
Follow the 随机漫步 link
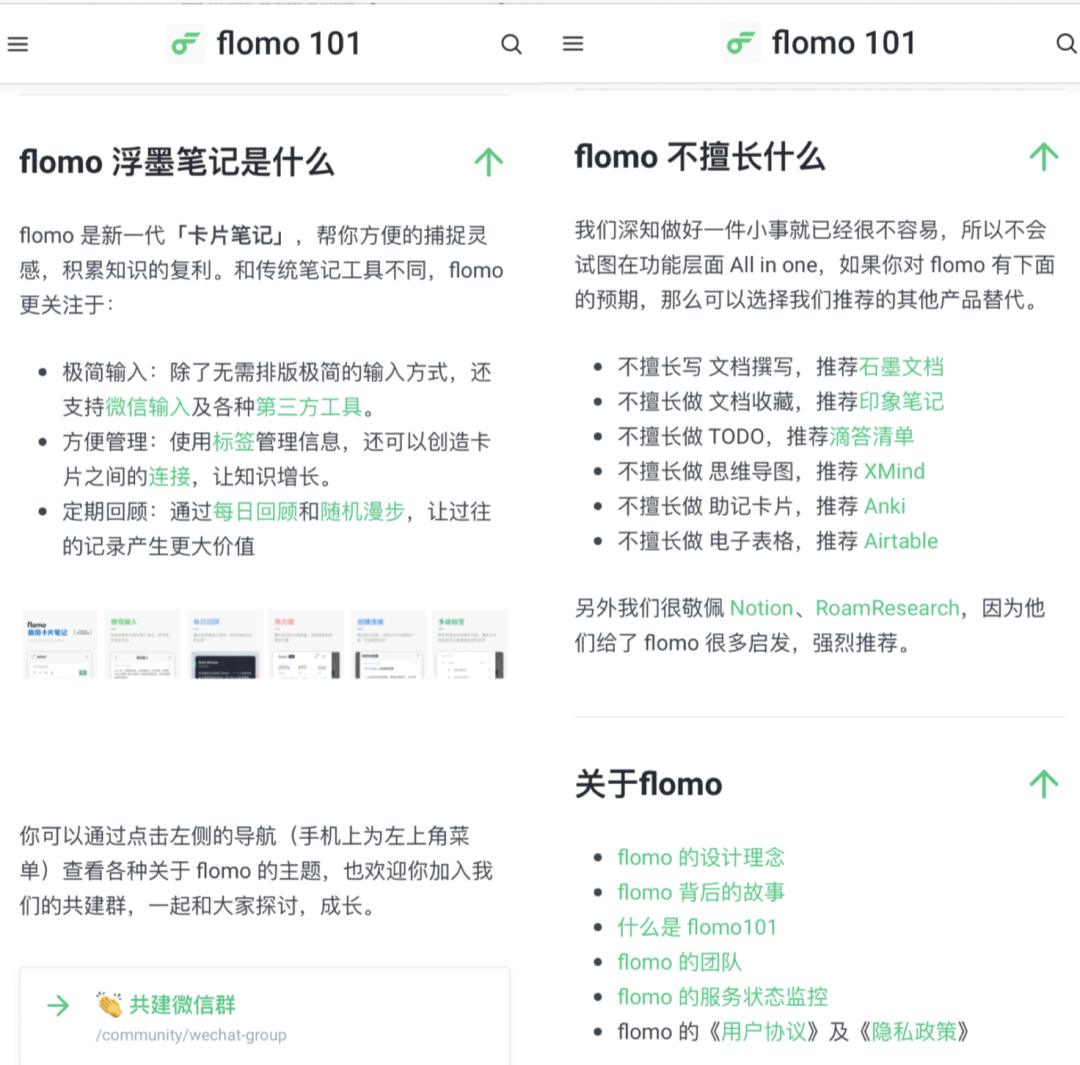[x=362, y=512]
